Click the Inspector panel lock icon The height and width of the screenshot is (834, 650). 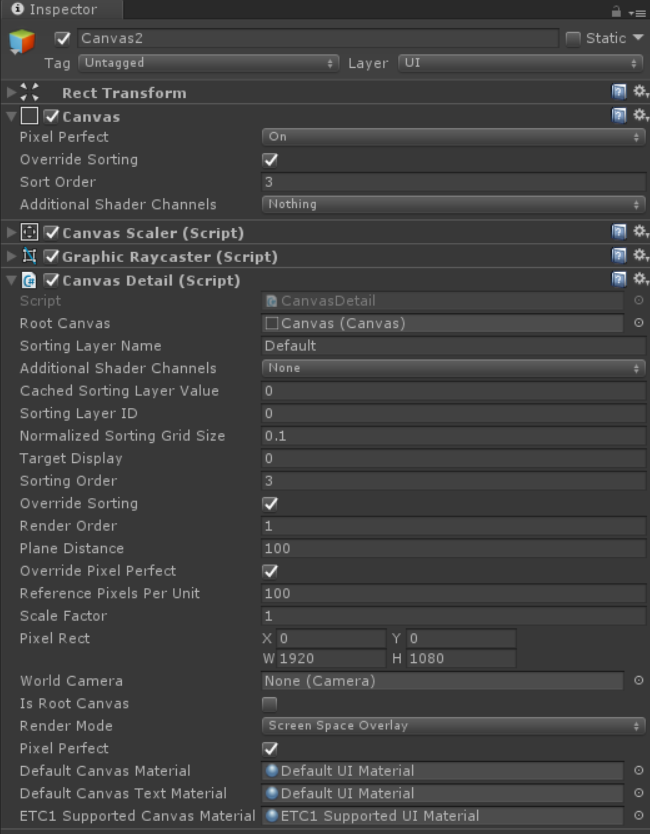[x=616, y=11]
